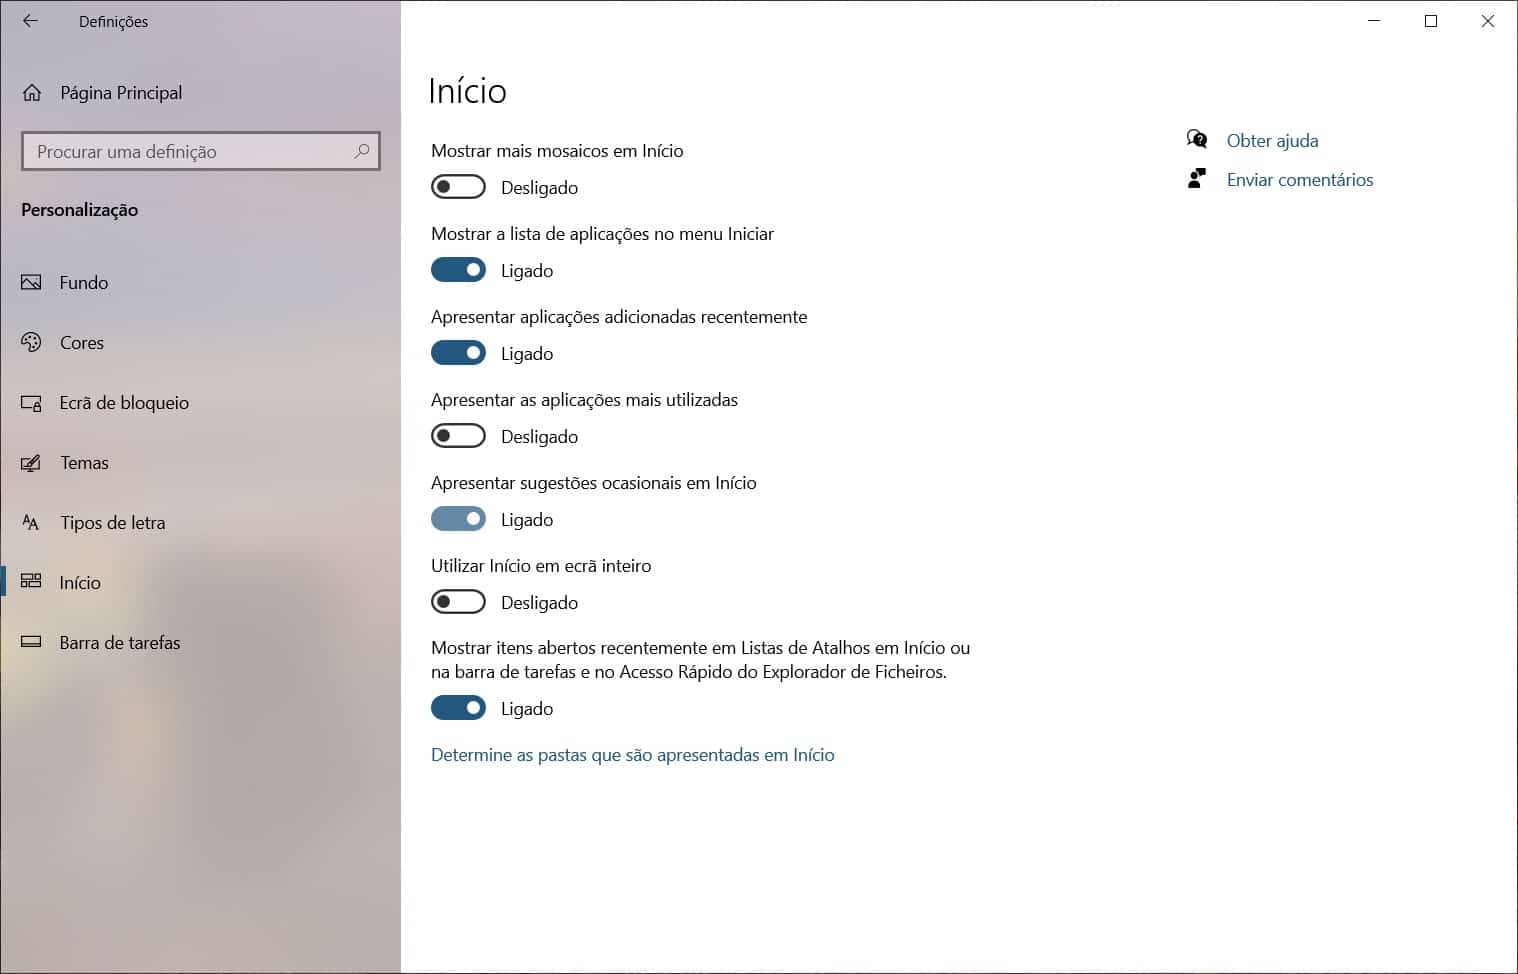Disable recently added applications toggle
Screen dimensions: 1518x974
(458, 353)
